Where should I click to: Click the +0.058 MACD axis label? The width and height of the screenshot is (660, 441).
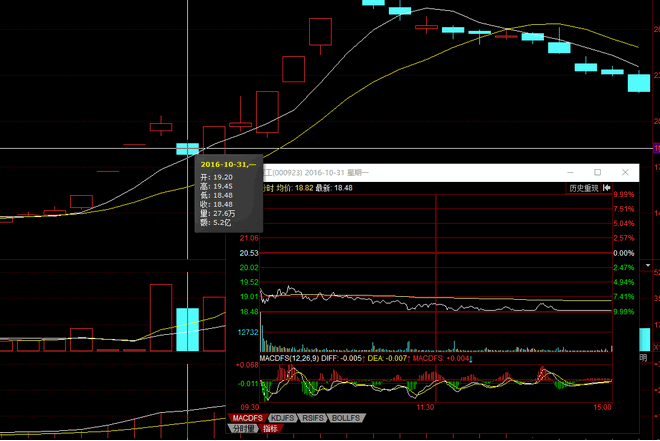(x=248, y=365)
